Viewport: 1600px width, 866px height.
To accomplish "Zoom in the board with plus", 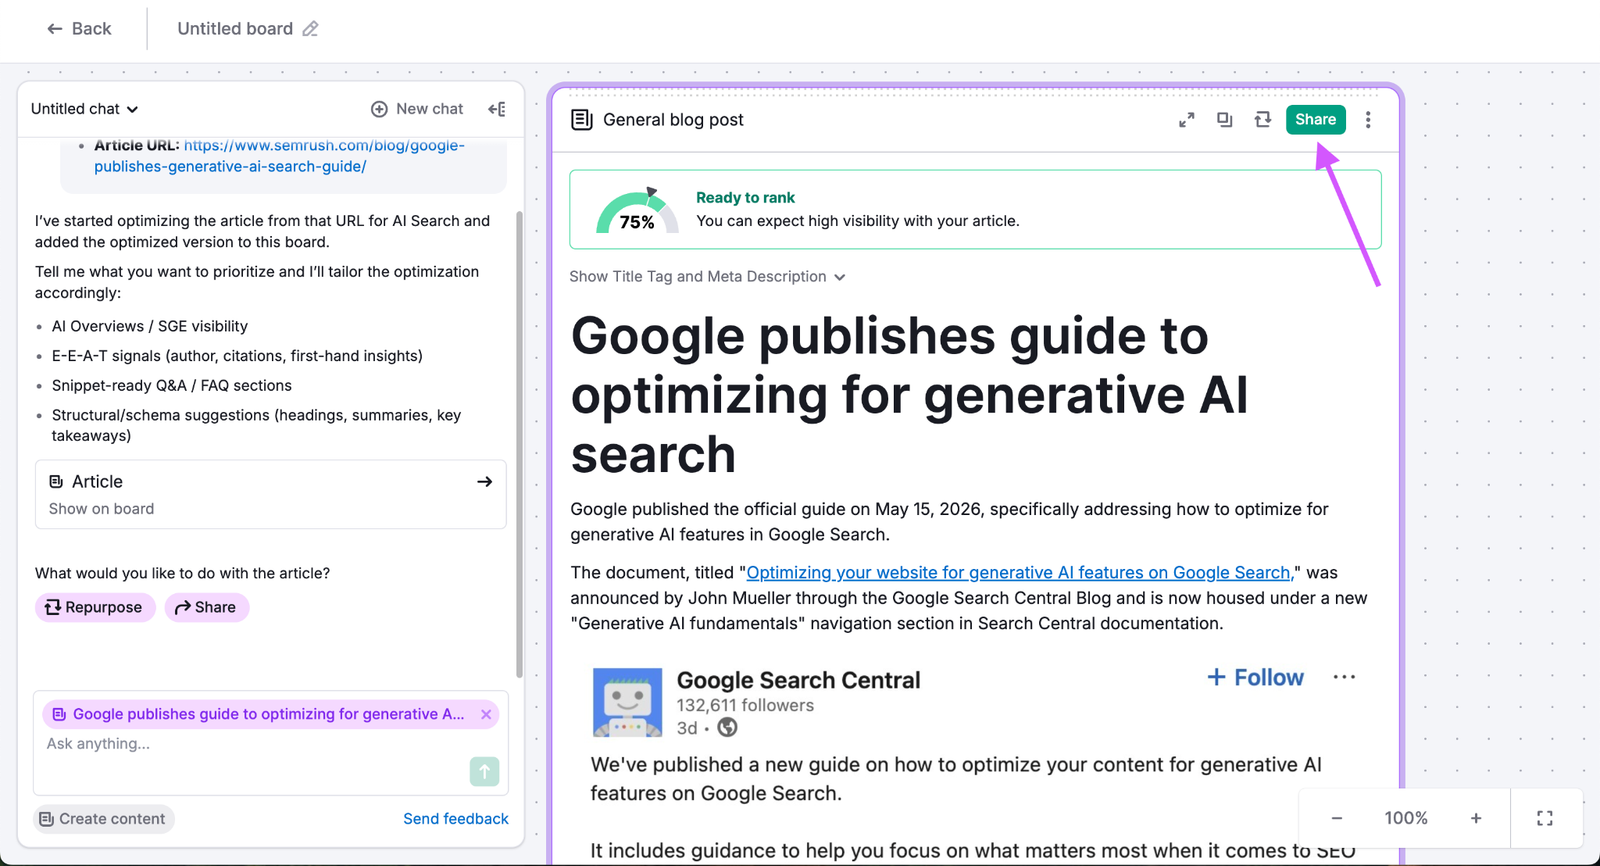I will tap(1476, 818).
